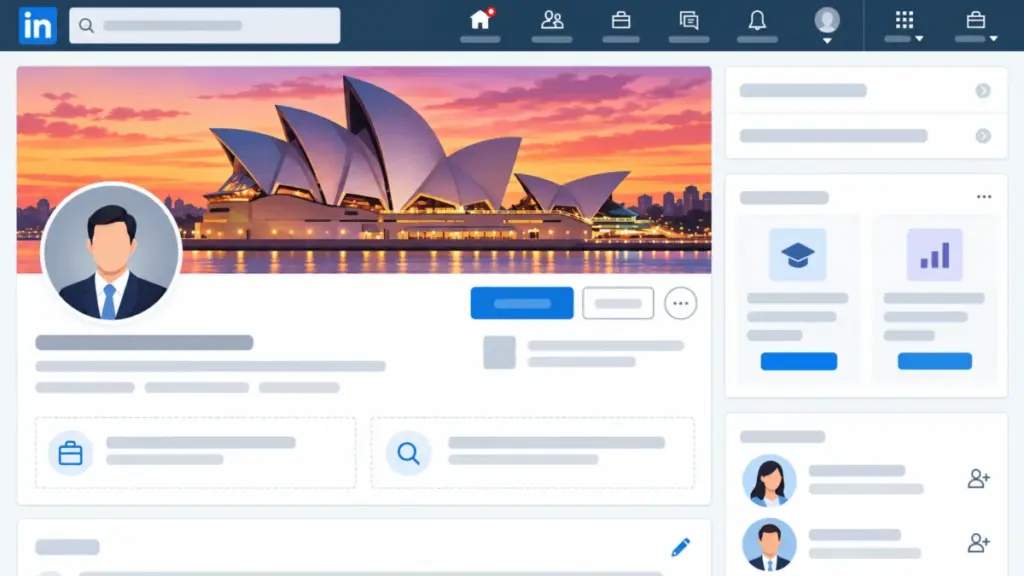Click the outlined secondary profile button
The height and width of the screenshot is (576, 1024).
point(618,303)
